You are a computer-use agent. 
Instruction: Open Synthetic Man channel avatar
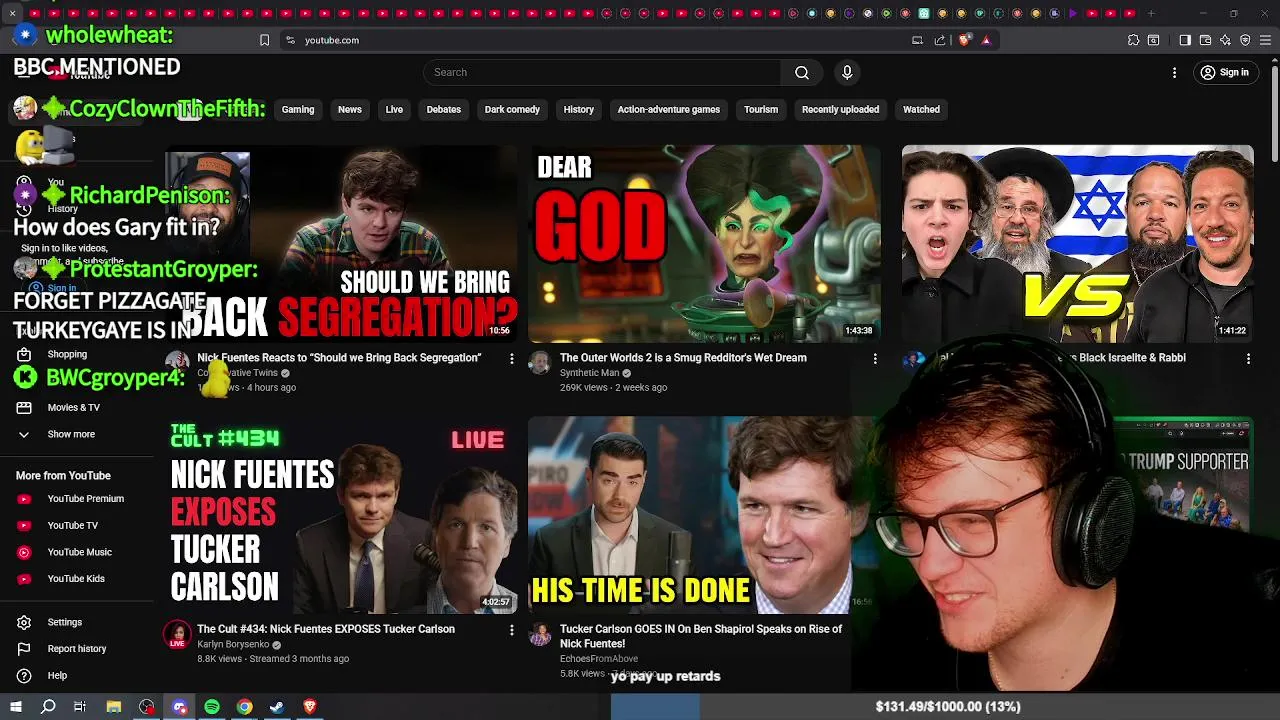pyautogui.click(x=540, y=362)
